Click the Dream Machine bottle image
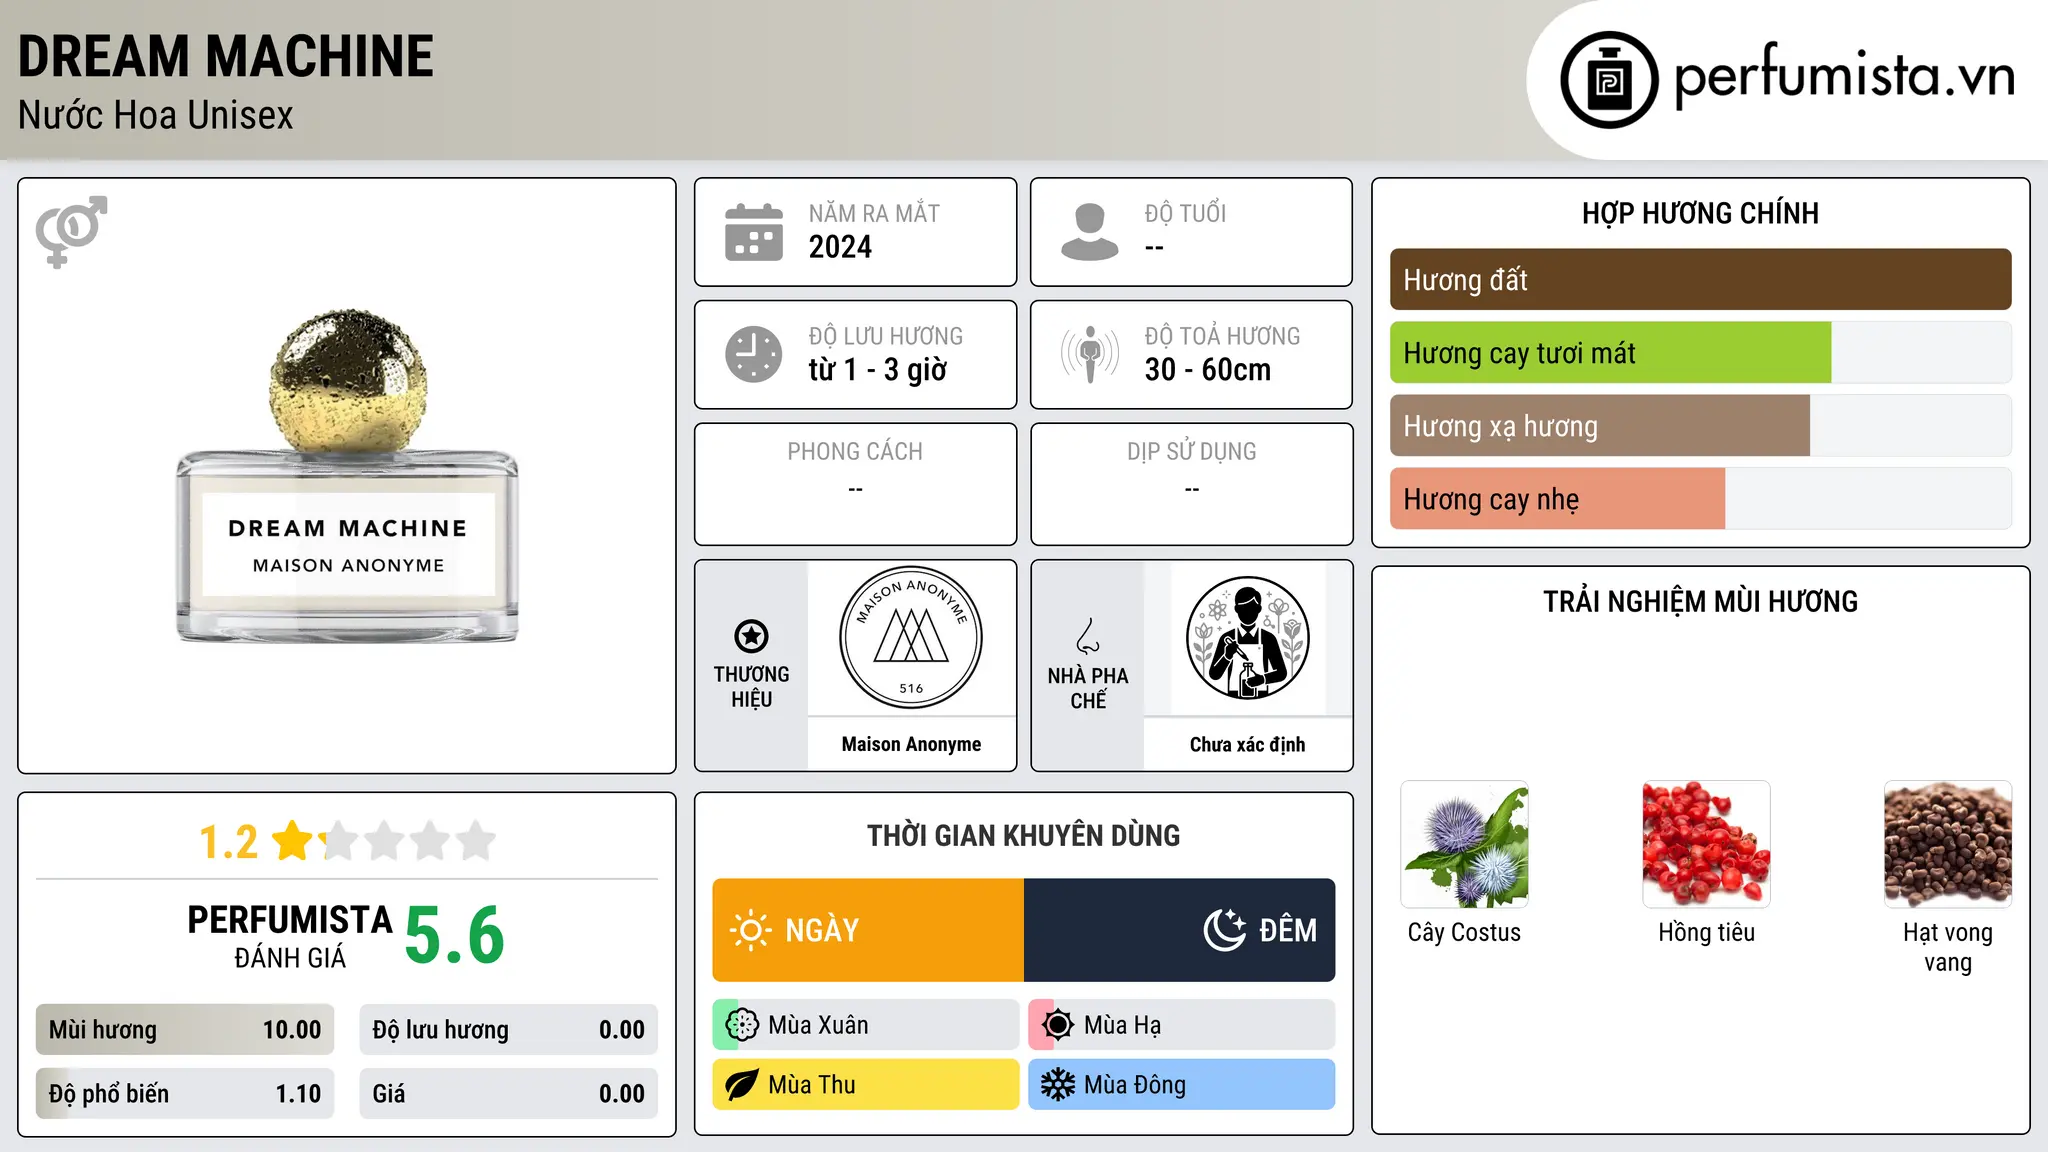The height and width of the screenshot is (1152, 2048). pyautogui.click(x=347, y=476)
